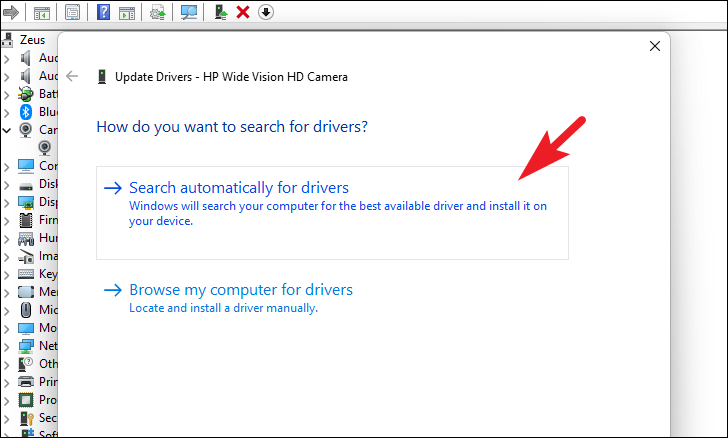The height and width of the screenshot is (438, 728).
Task: Click the Security devices key icon
Action: coord(26,418)
